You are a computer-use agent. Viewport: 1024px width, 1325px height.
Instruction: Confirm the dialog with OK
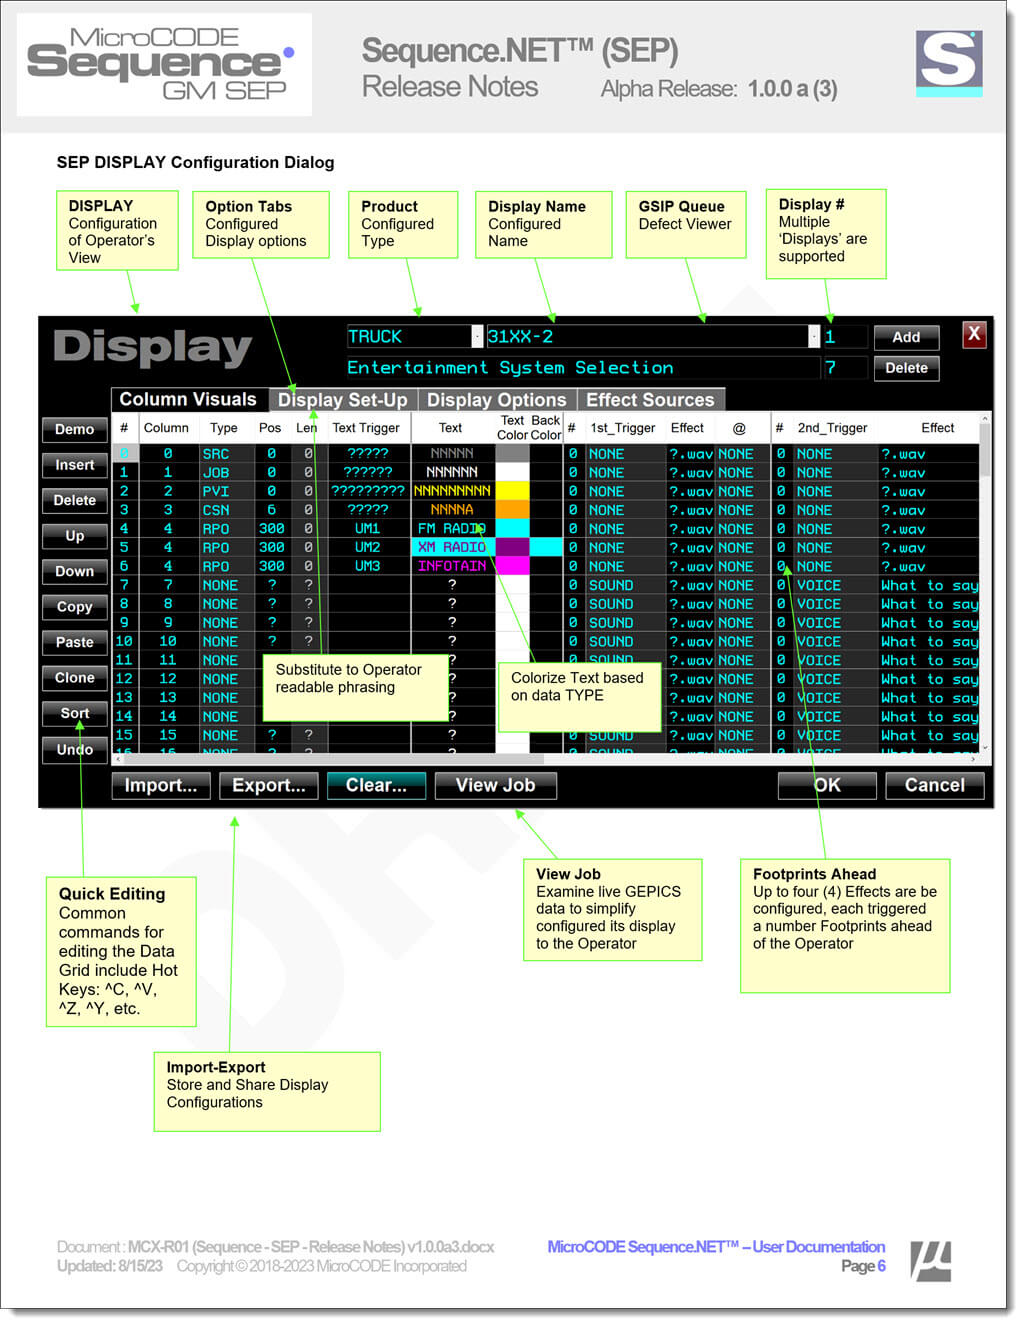point(827,786)
